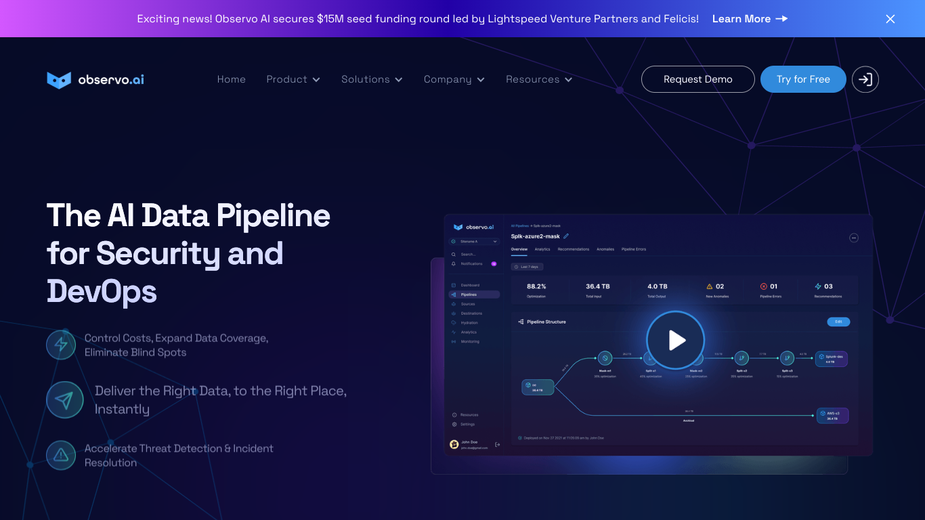Screen dimensions: 925x520
Task: Click the observo.ai fox logo
Action: tap(96, 80)
